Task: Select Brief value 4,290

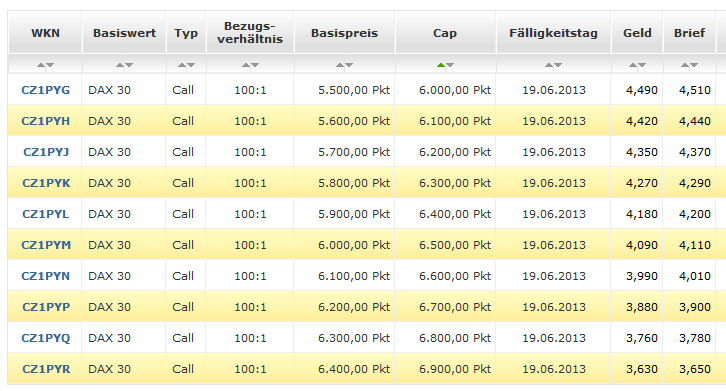Action: pos(695,183)
